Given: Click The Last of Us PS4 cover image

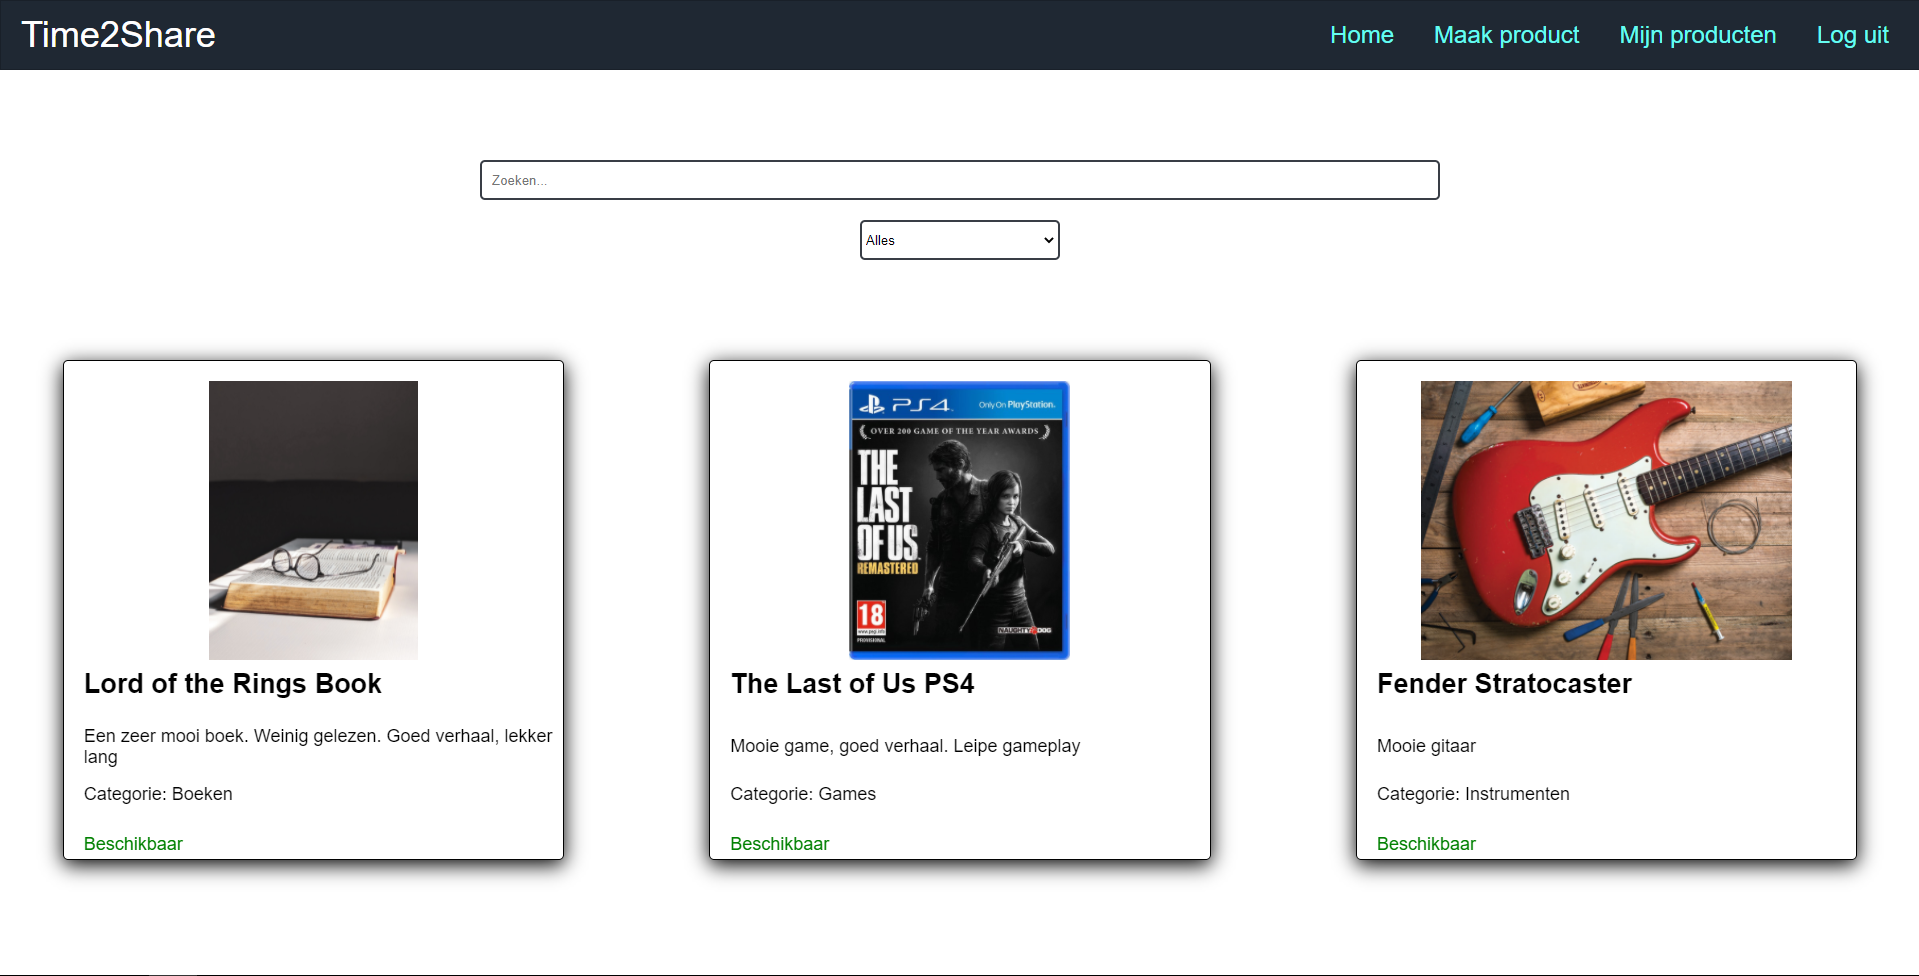Looking at the screenshot, I should click(959, 520).
